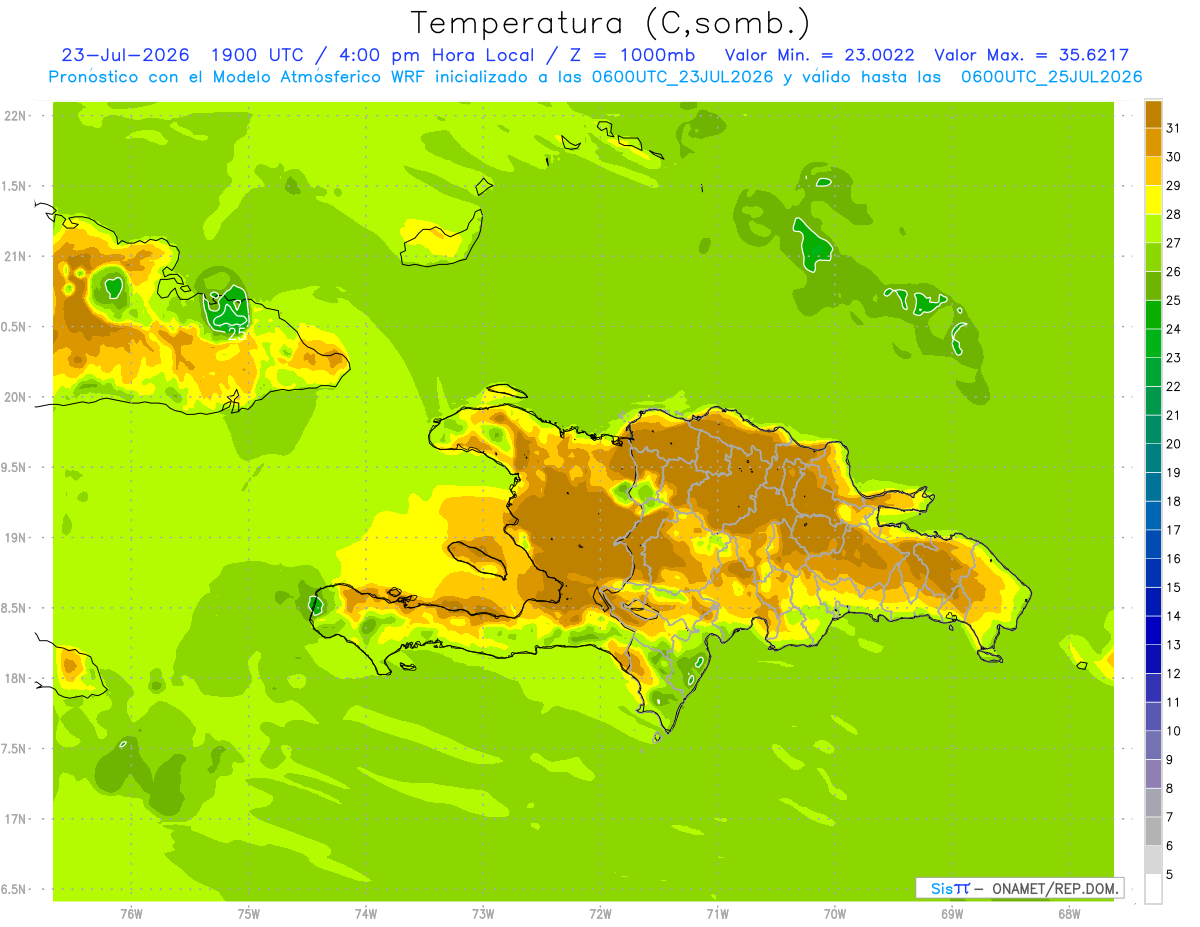Image resolution: width=1200 pixels, height=927 pixels.
Task: Select the legend value '5'
Action: tap(1170, 875)
